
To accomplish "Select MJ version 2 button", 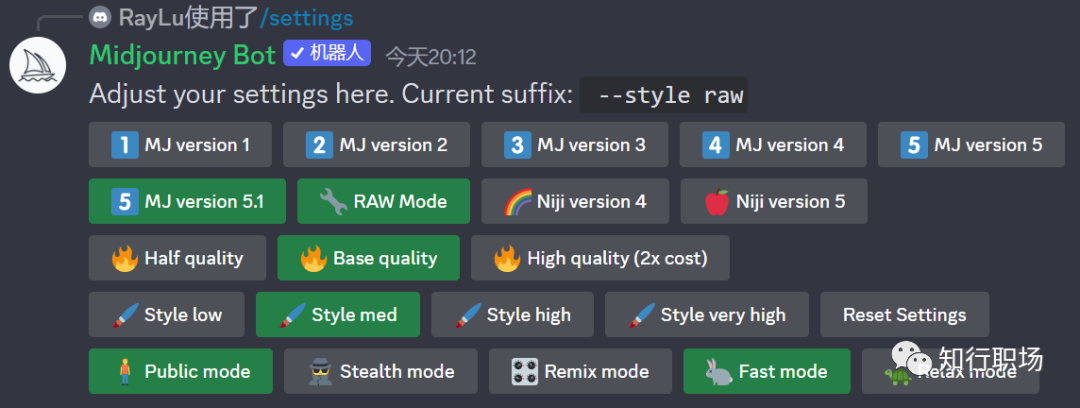I will click(377, 145).
